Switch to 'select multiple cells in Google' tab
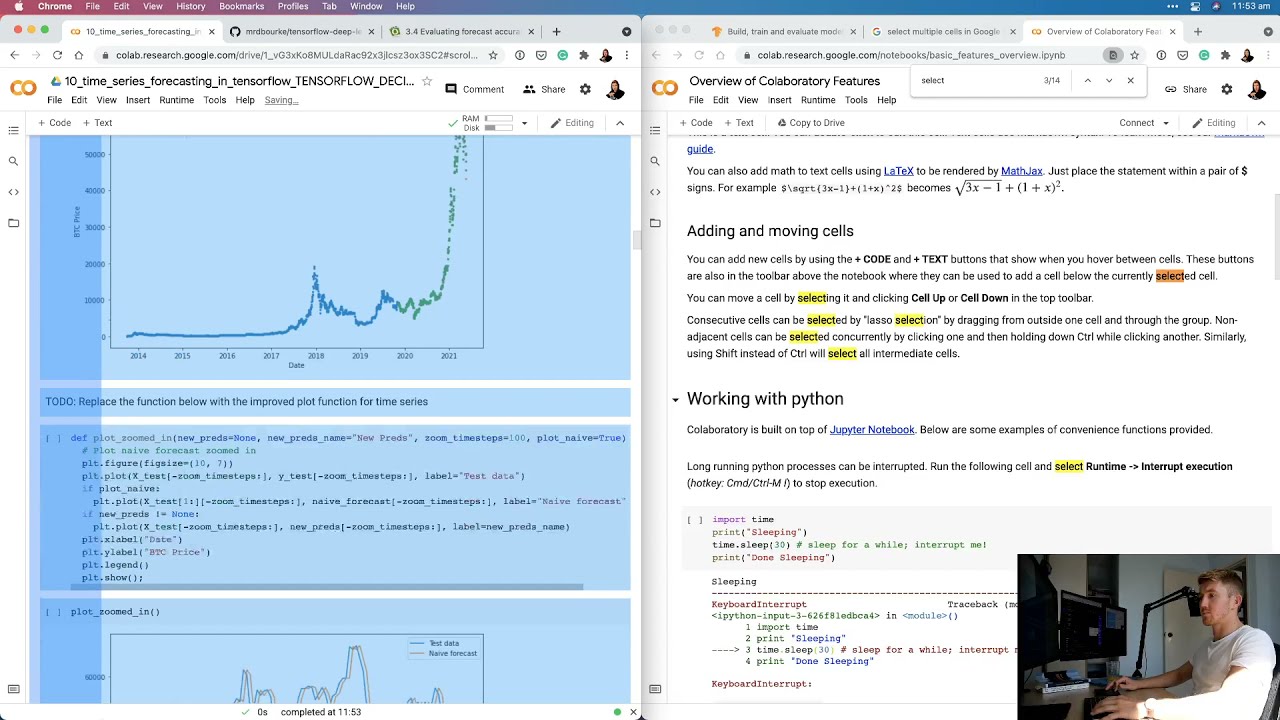This screenshot has height=720, width=1280. coord(942,31)
